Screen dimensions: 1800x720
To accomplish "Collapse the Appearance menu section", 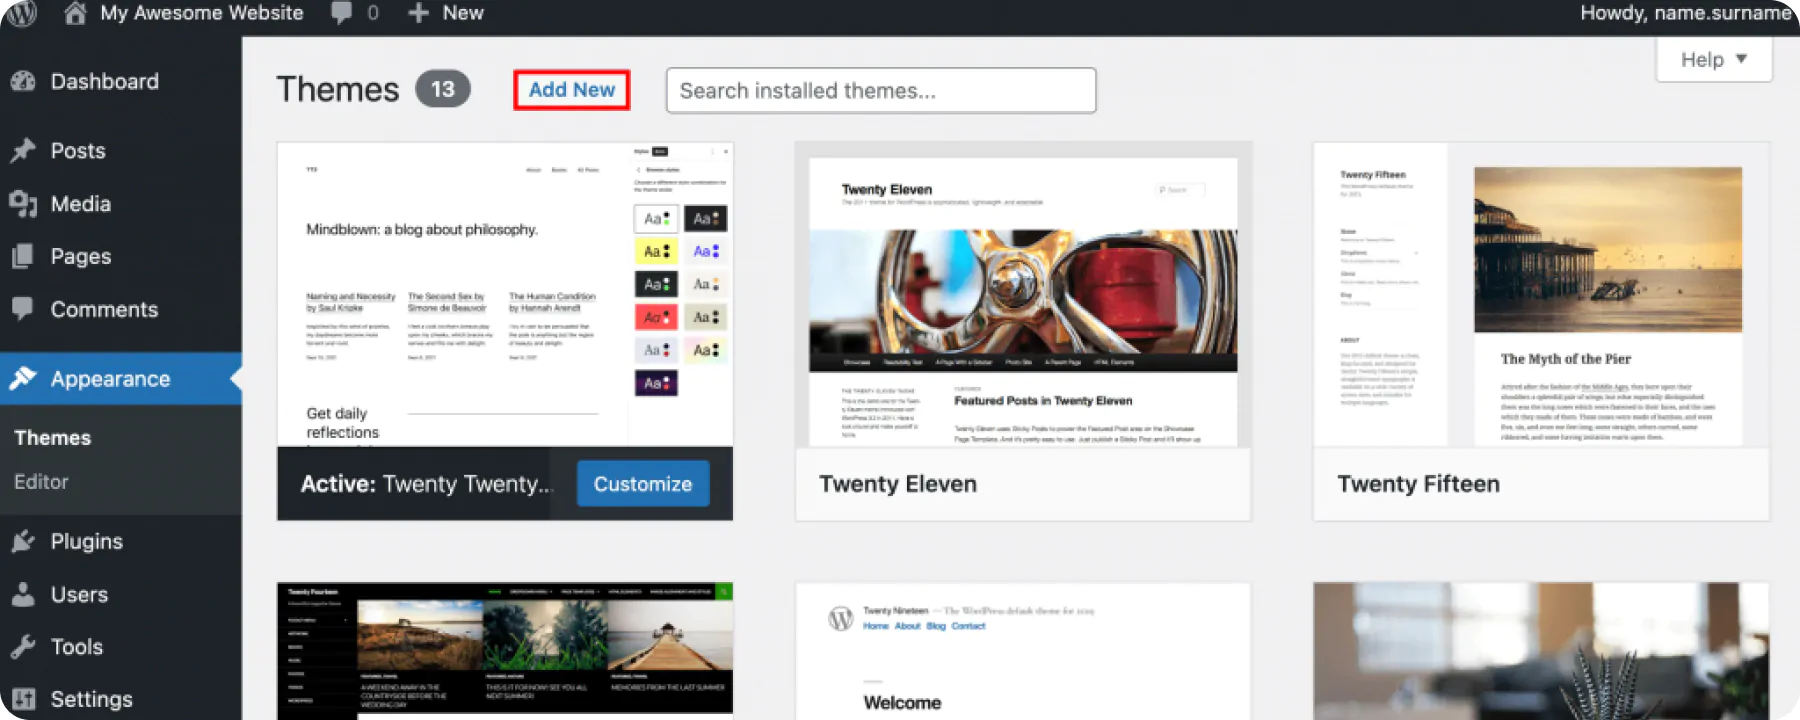I will pyautogui.click(x=110, y=379).
